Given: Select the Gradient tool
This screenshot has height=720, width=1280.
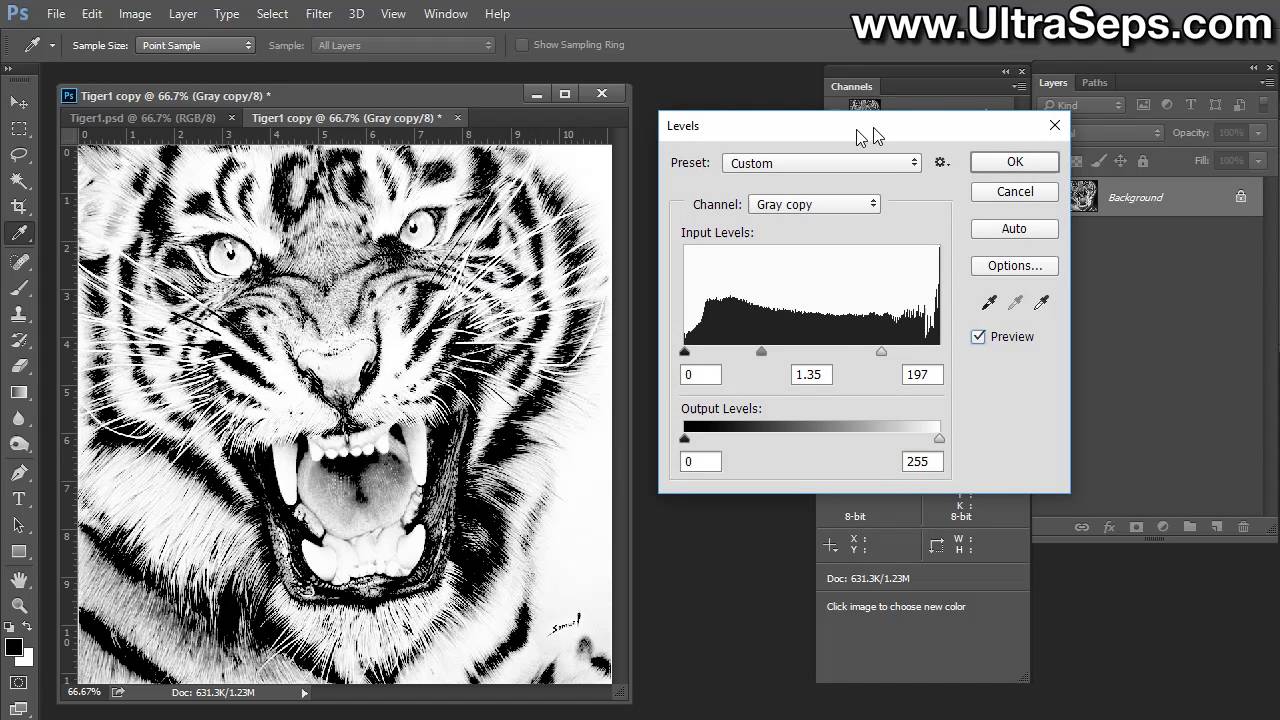Looking at the screenshot, I should coord(19,392).
